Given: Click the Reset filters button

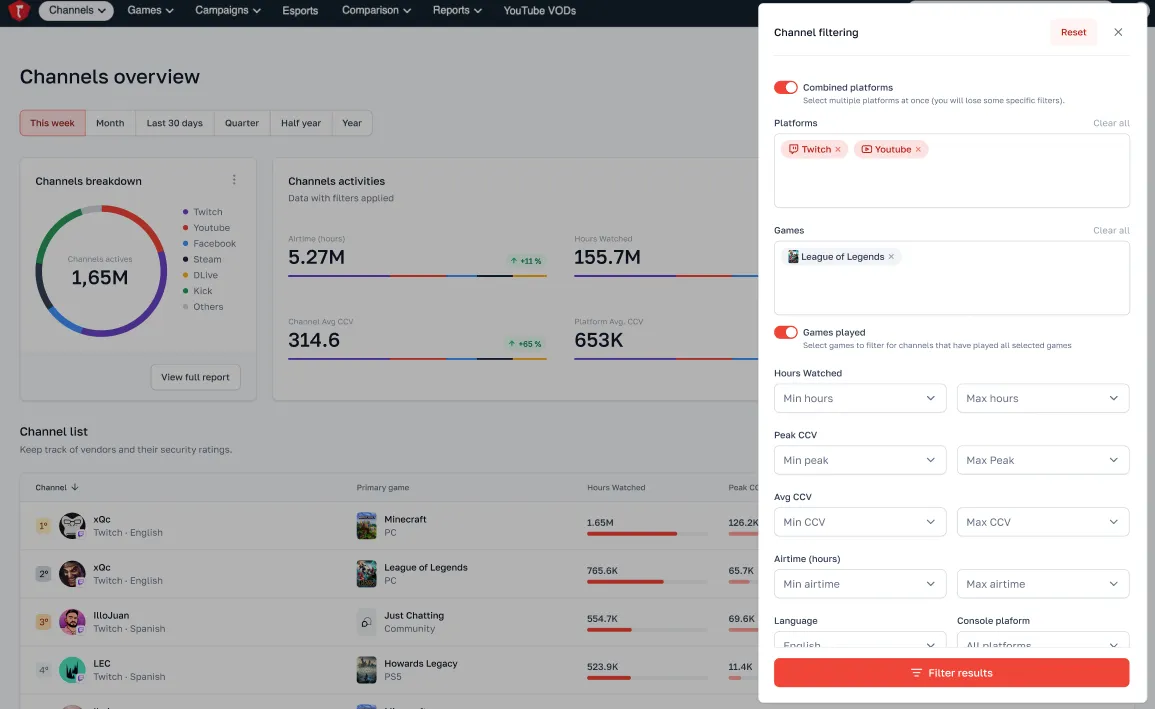Looking at the screenshot, I should 1073,32.
